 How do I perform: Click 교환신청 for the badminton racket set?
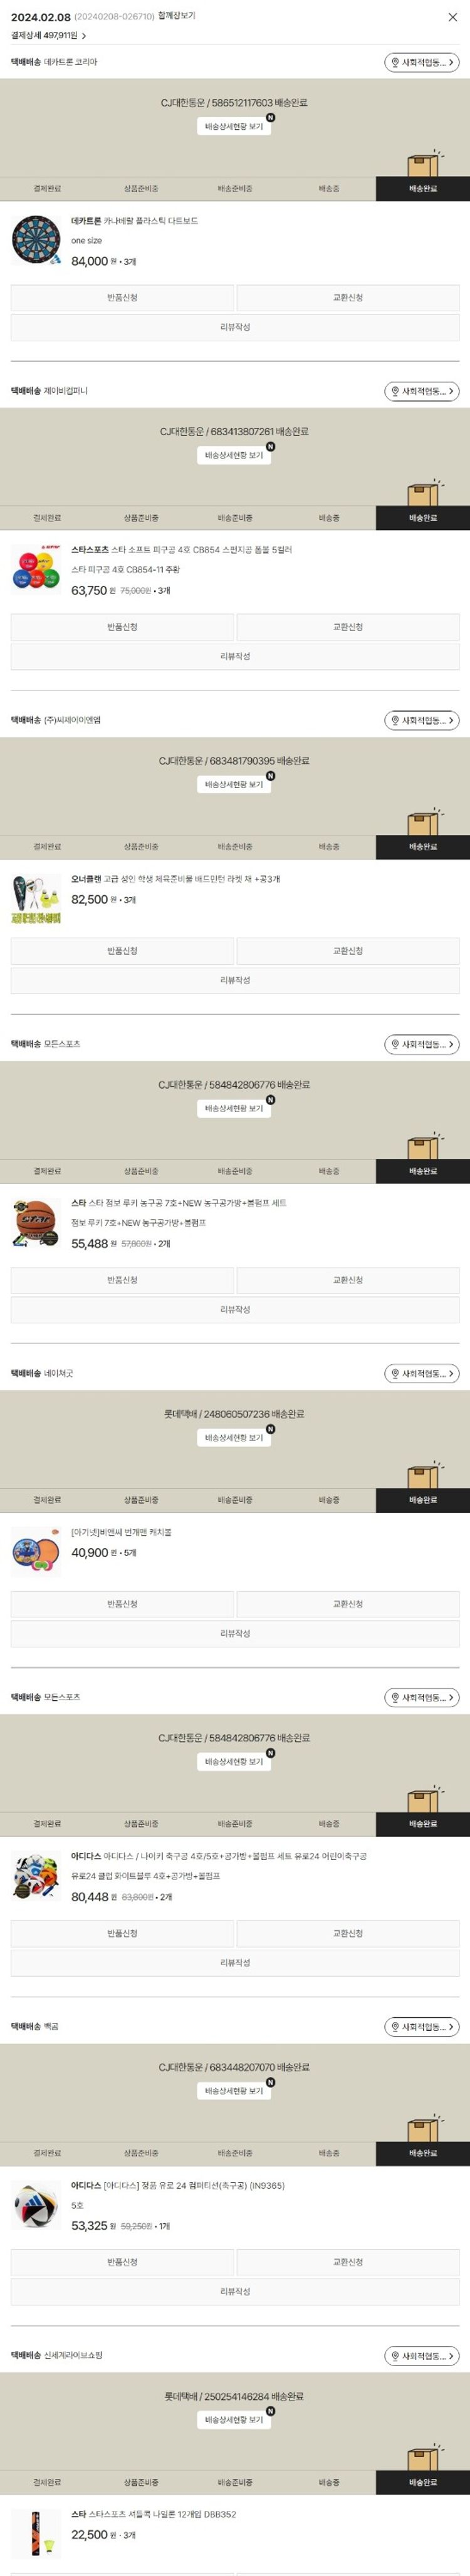pyautogui.click(x=348, y=951)
